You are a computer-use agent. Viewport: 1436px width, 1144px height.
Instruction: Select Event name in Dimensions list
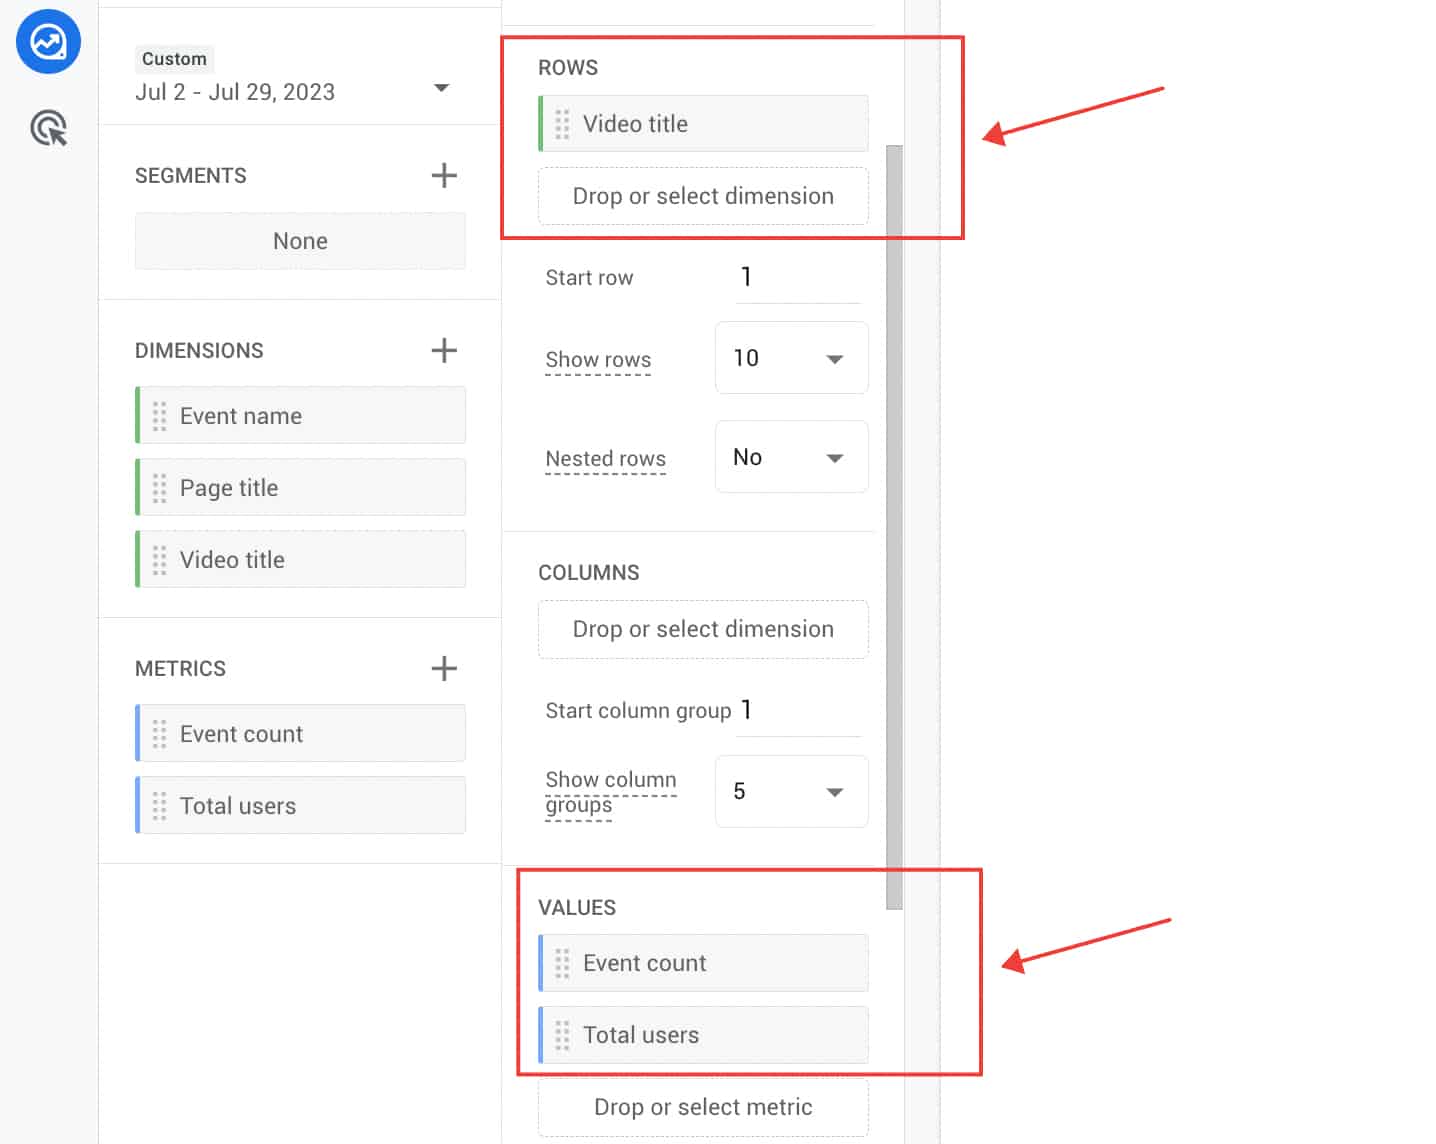300,416
